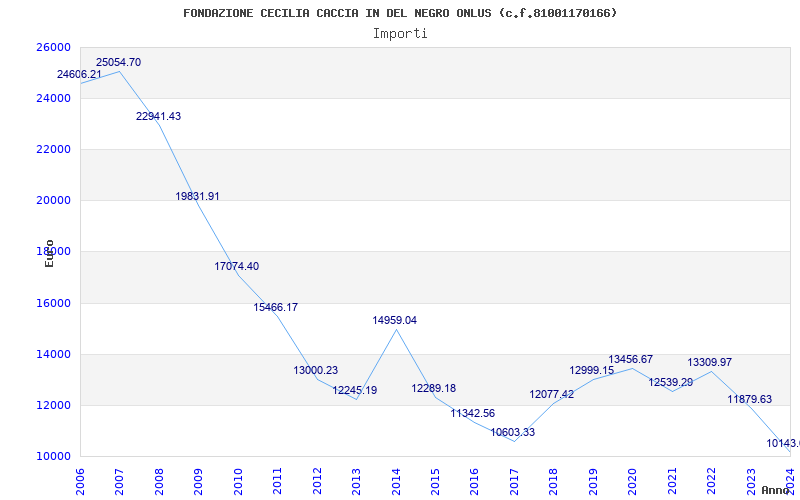Select data label 24606.21
This screenshot has height=500, width=800.
79,74
